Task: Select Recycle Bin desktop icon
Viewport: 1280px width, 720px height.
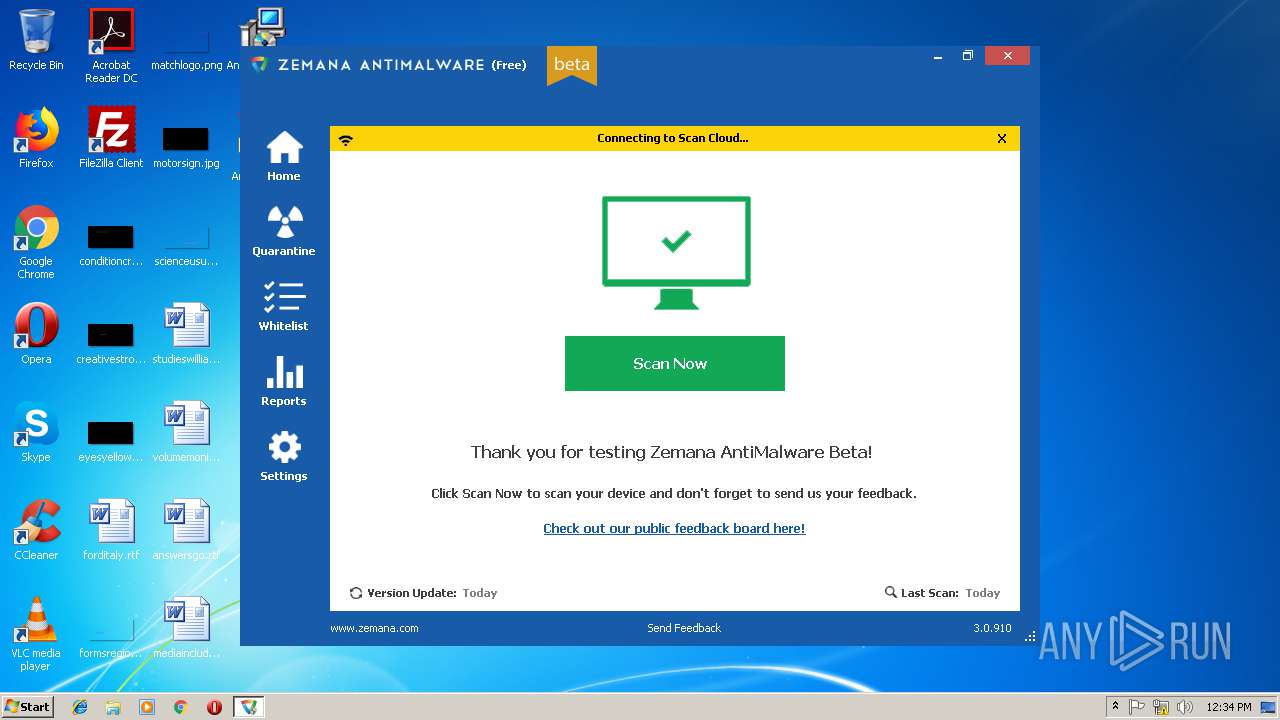Action: pyautogui.click(x=36, y=40)
